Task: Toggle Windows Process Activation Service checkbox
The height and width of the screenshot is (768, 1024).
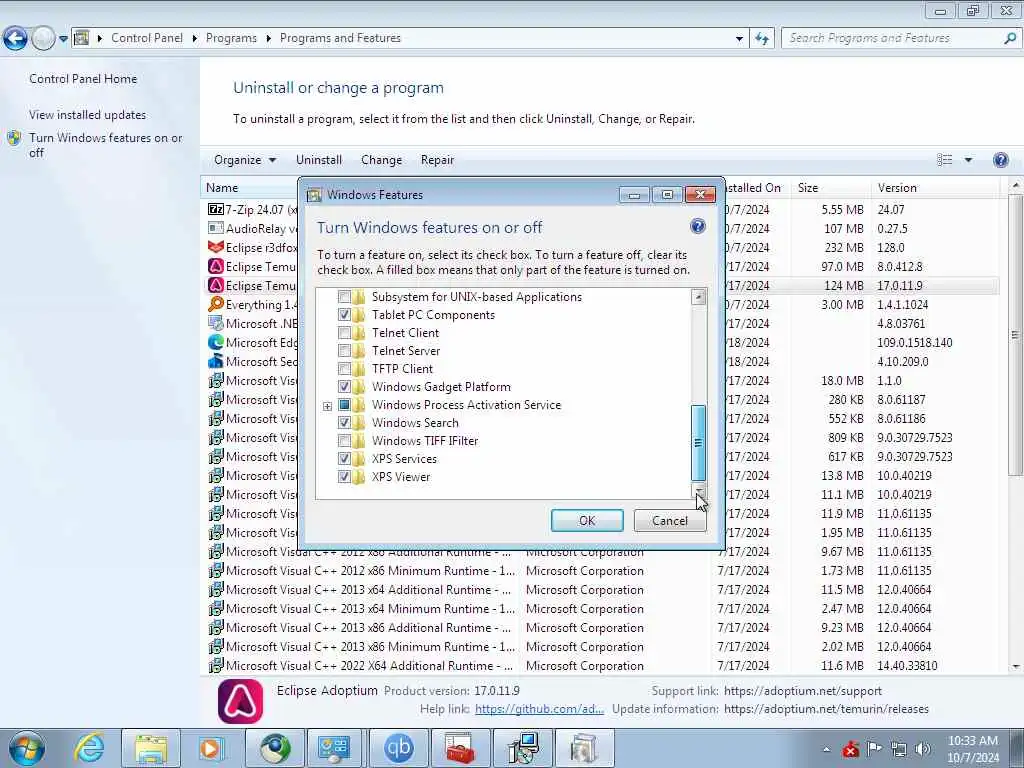Action: click(344, 405)
